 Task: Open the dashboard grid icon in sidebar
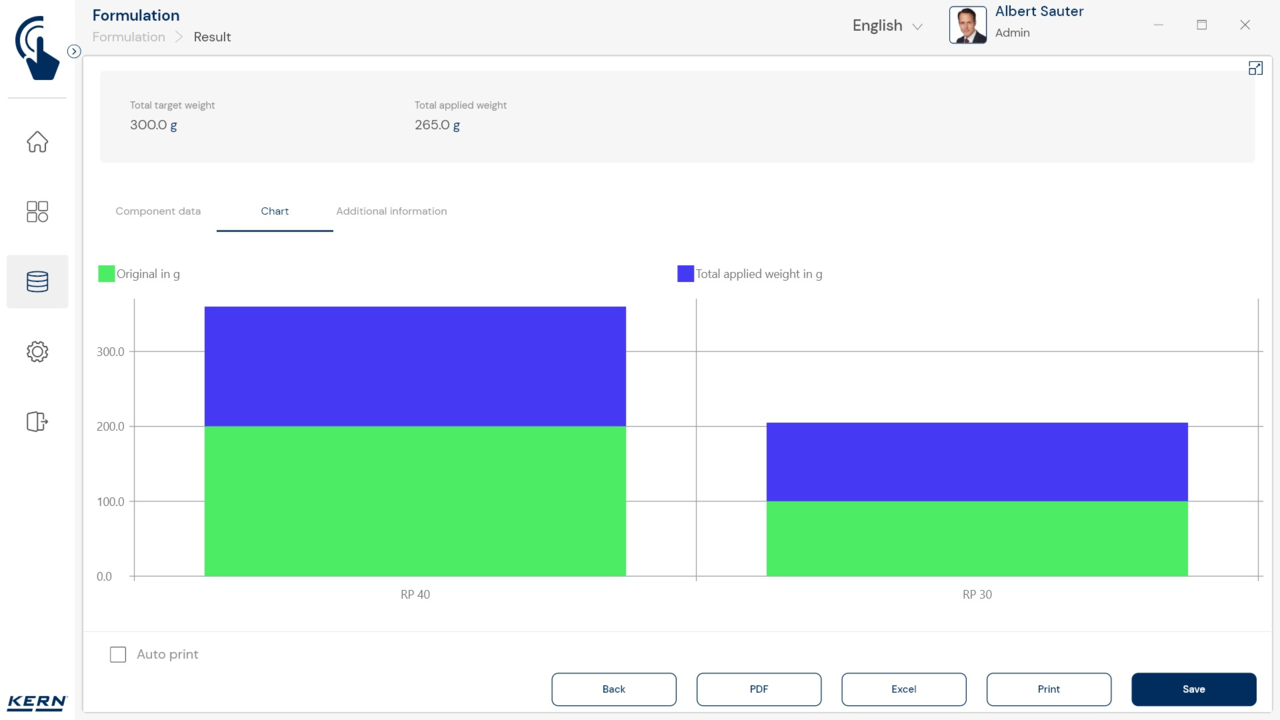(37, 212)
